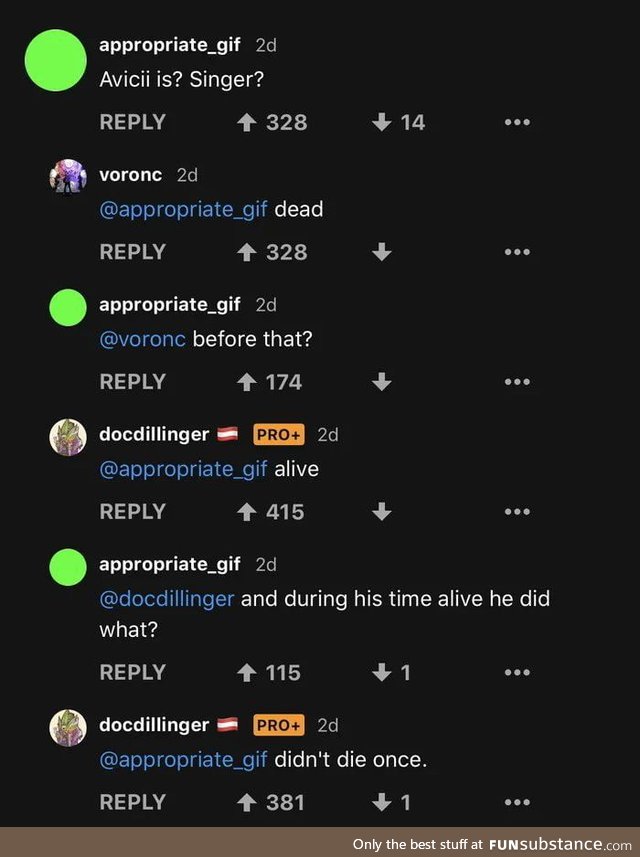Open more options on 'Avicii is? Singer?' comment

[516, 122]
